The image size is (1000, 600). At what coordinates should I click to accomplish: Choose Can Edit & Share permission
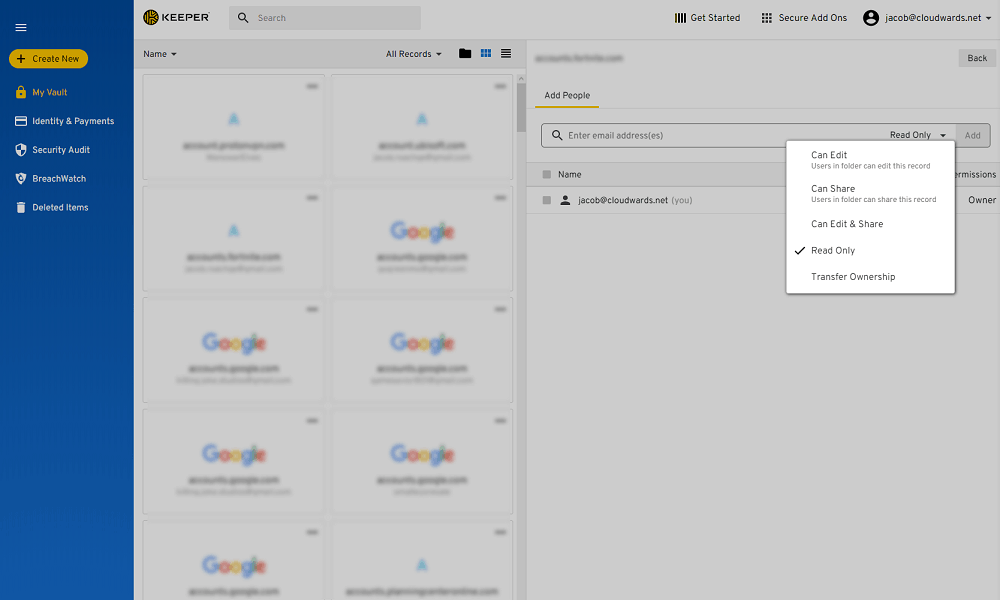pos(871,224)
